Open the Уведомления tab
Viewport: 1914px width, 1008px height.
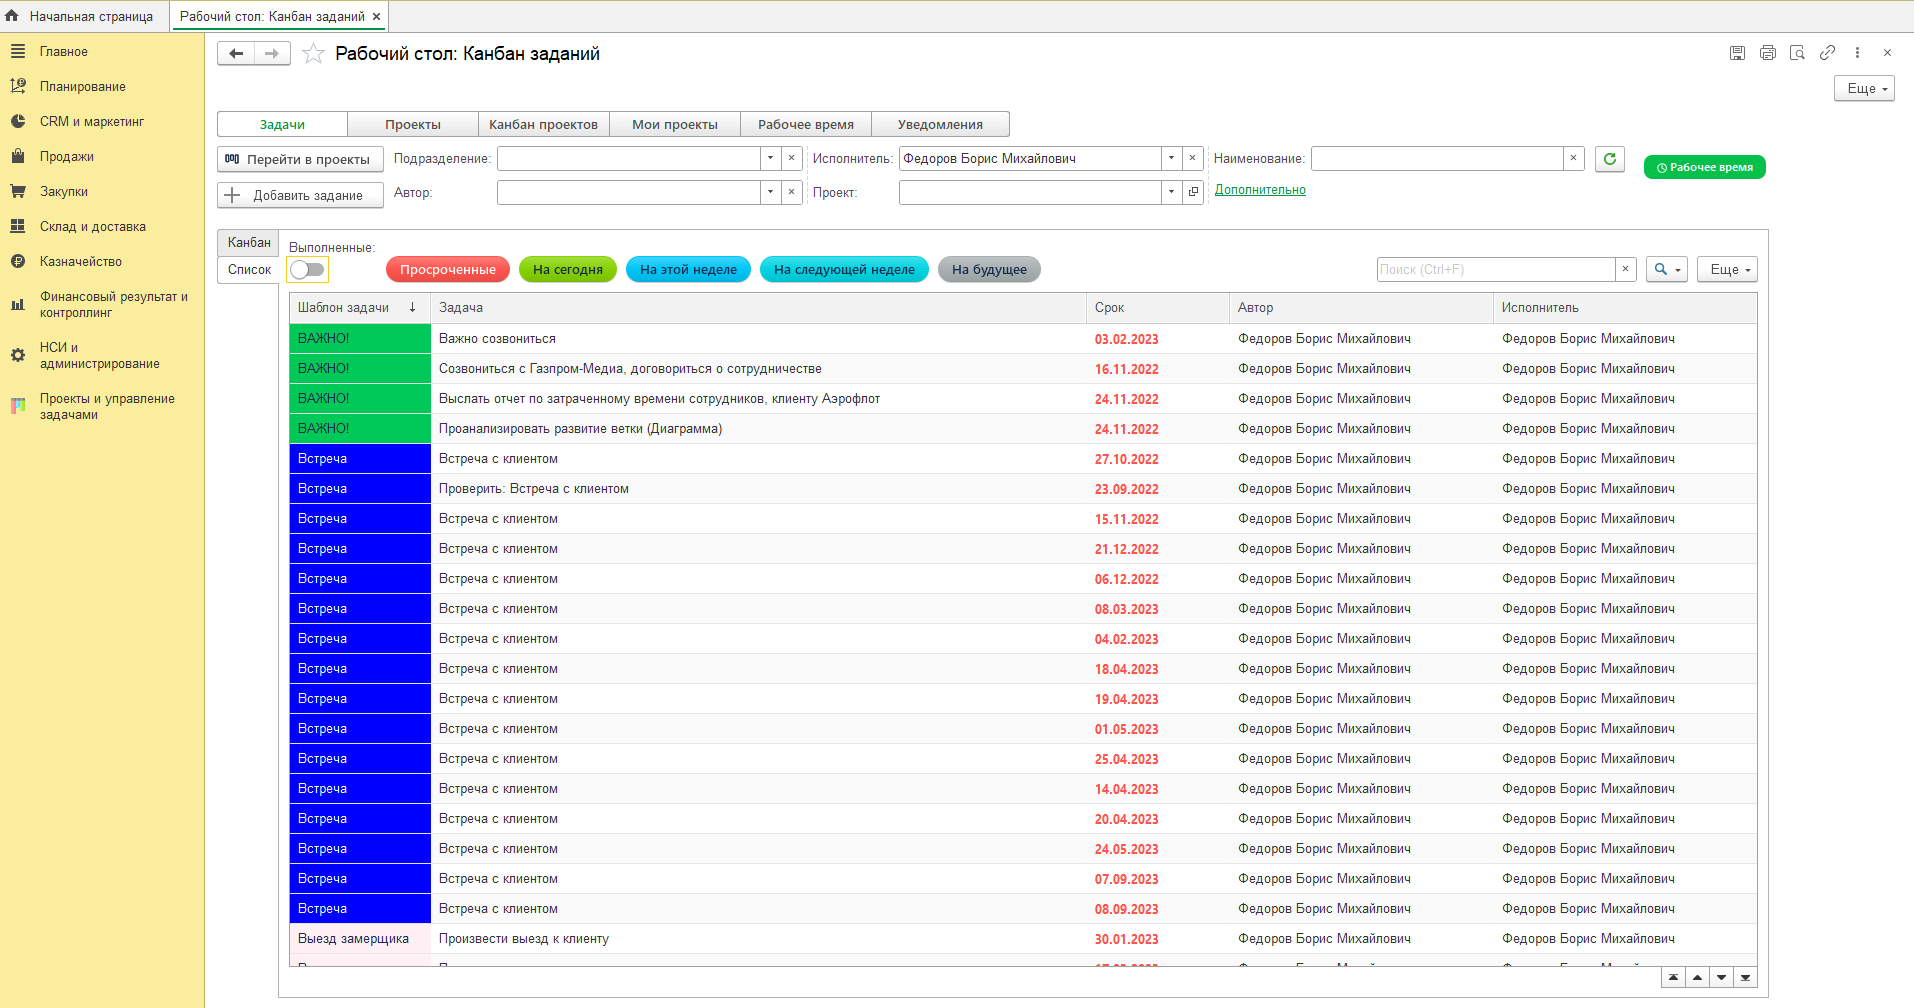[x=940, y=124]
